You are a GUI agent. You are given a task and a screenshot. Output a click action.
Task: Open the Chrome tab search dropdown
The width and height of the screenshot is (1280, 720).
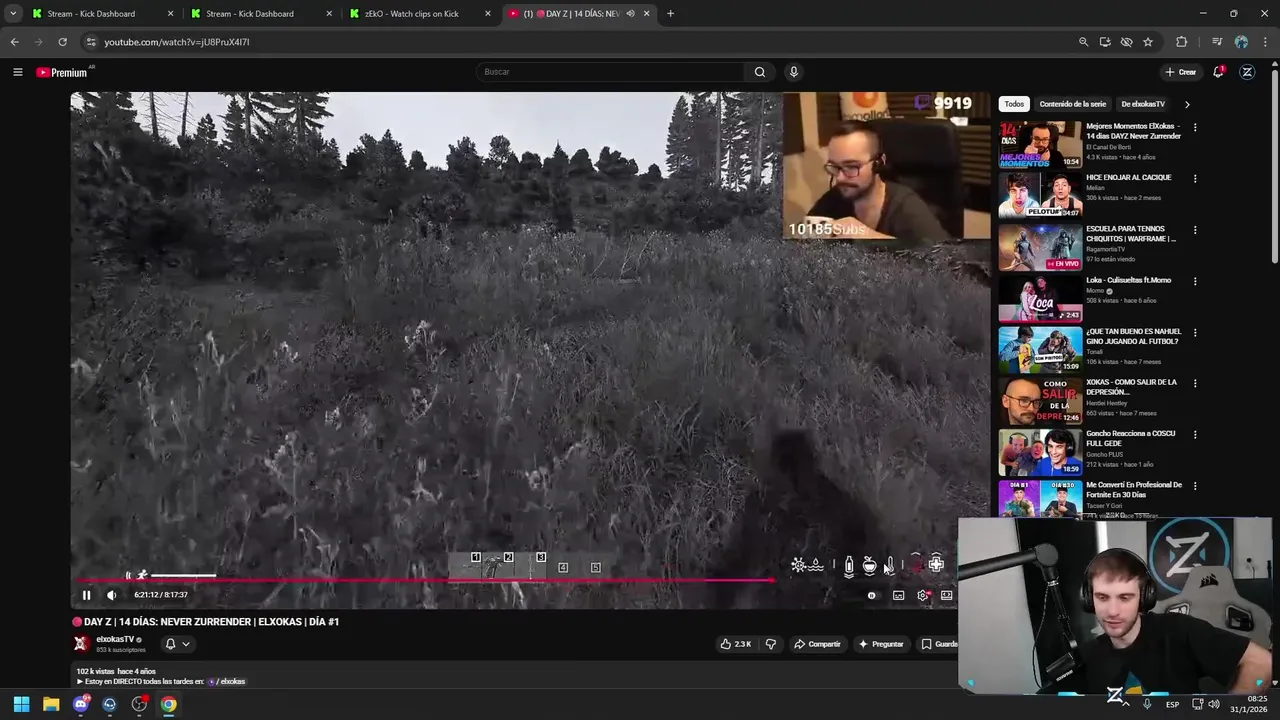[12, 14]
